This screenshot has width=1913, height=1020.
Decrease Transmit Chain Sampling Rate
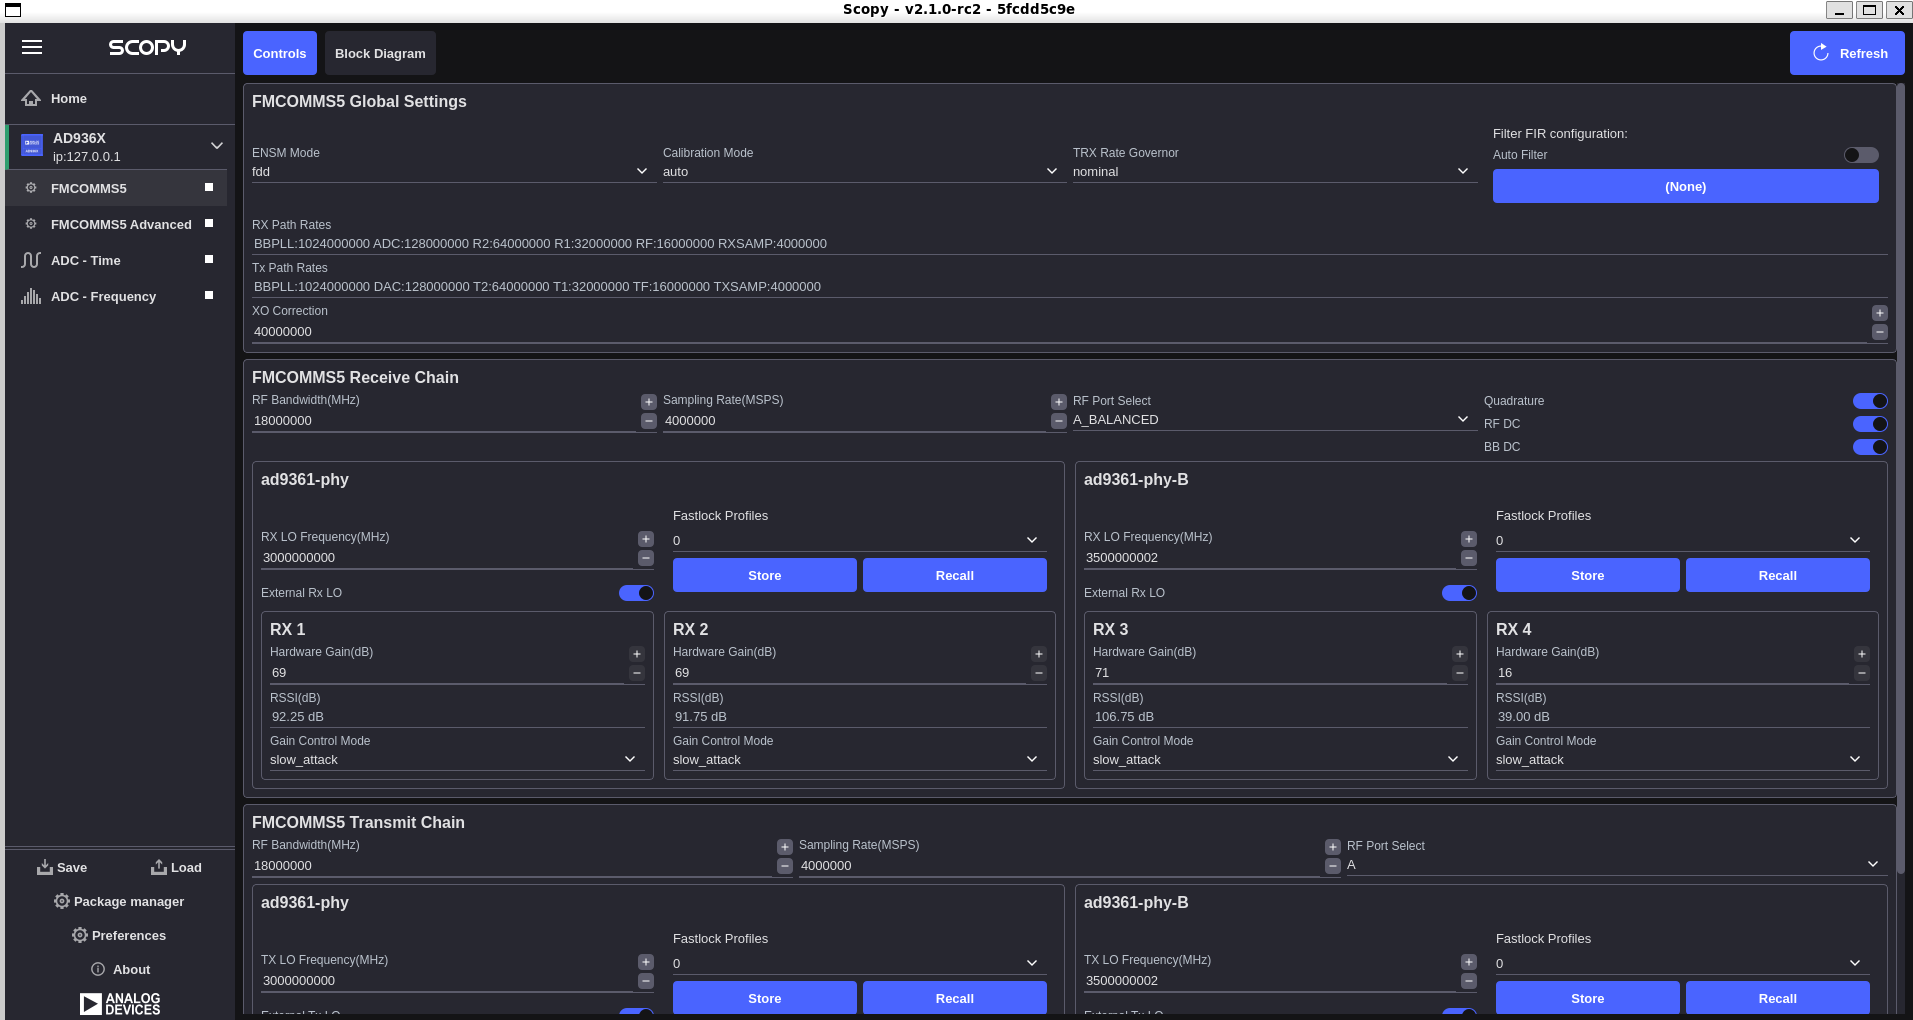coord(1333,866)
